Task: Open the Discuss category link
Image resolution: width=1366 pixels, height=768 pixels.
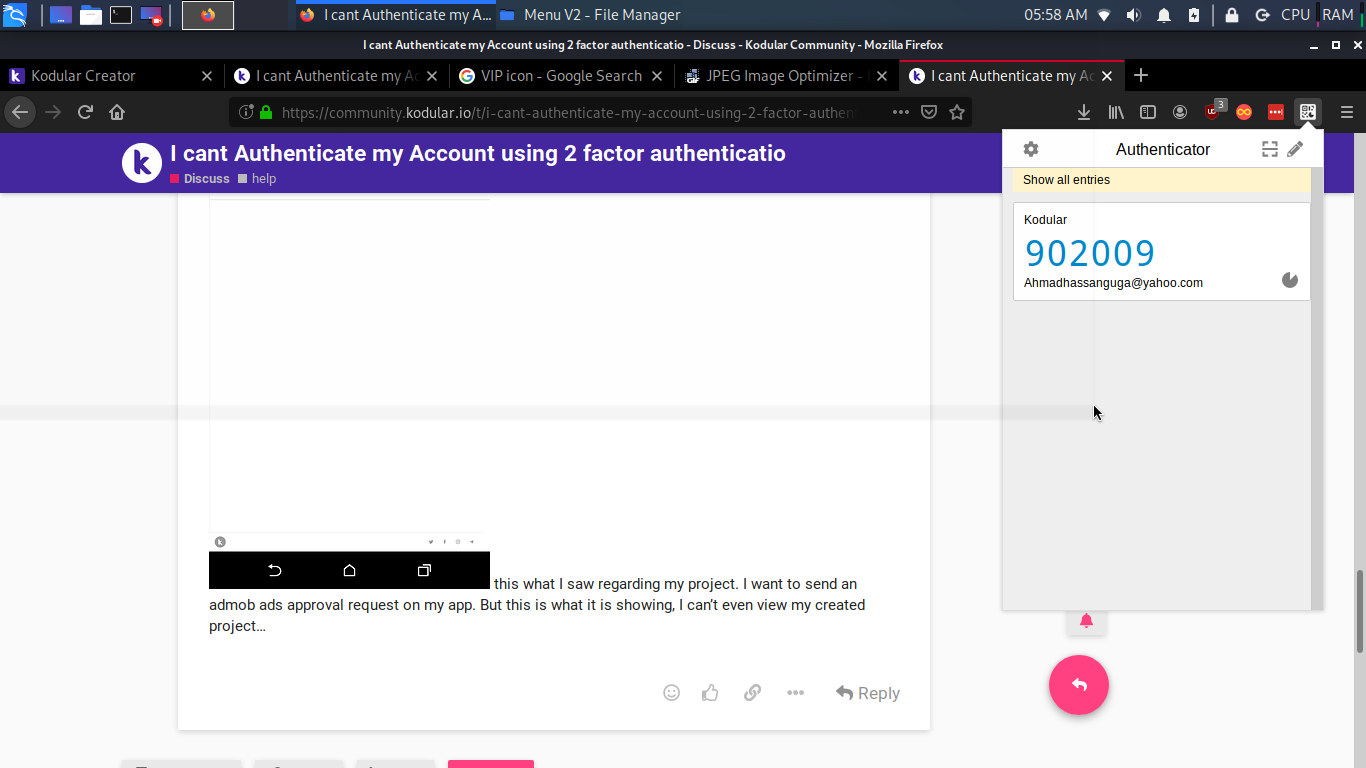Action: point(200,179)
